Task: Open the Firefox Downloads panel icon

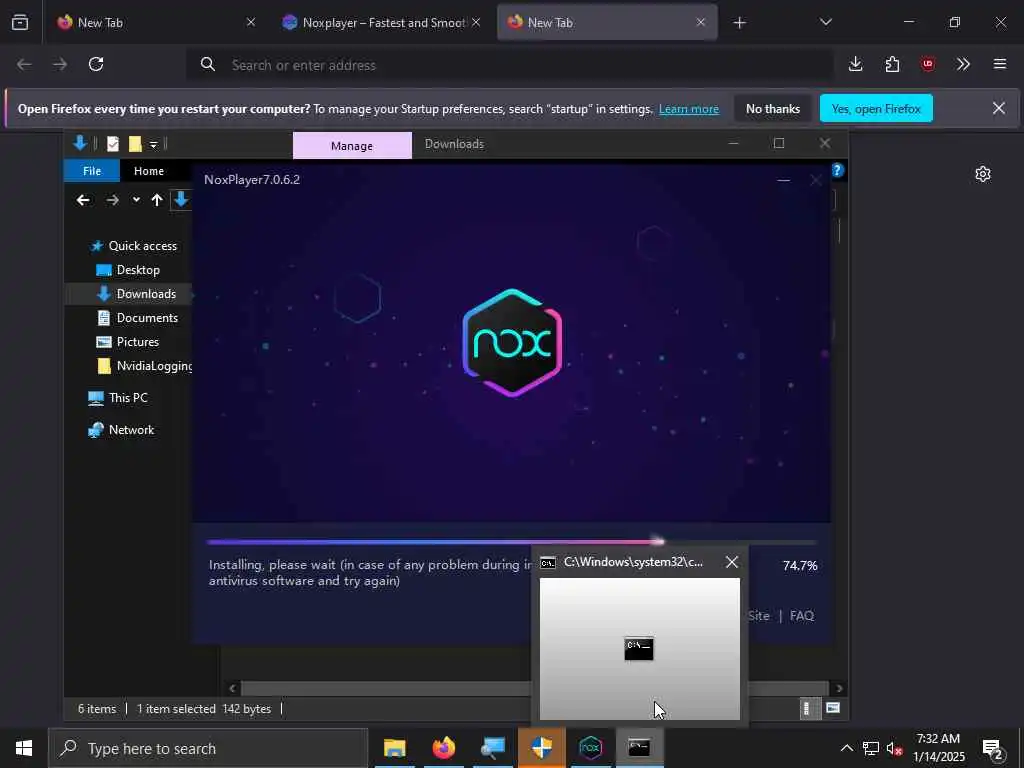Action: 856,64
